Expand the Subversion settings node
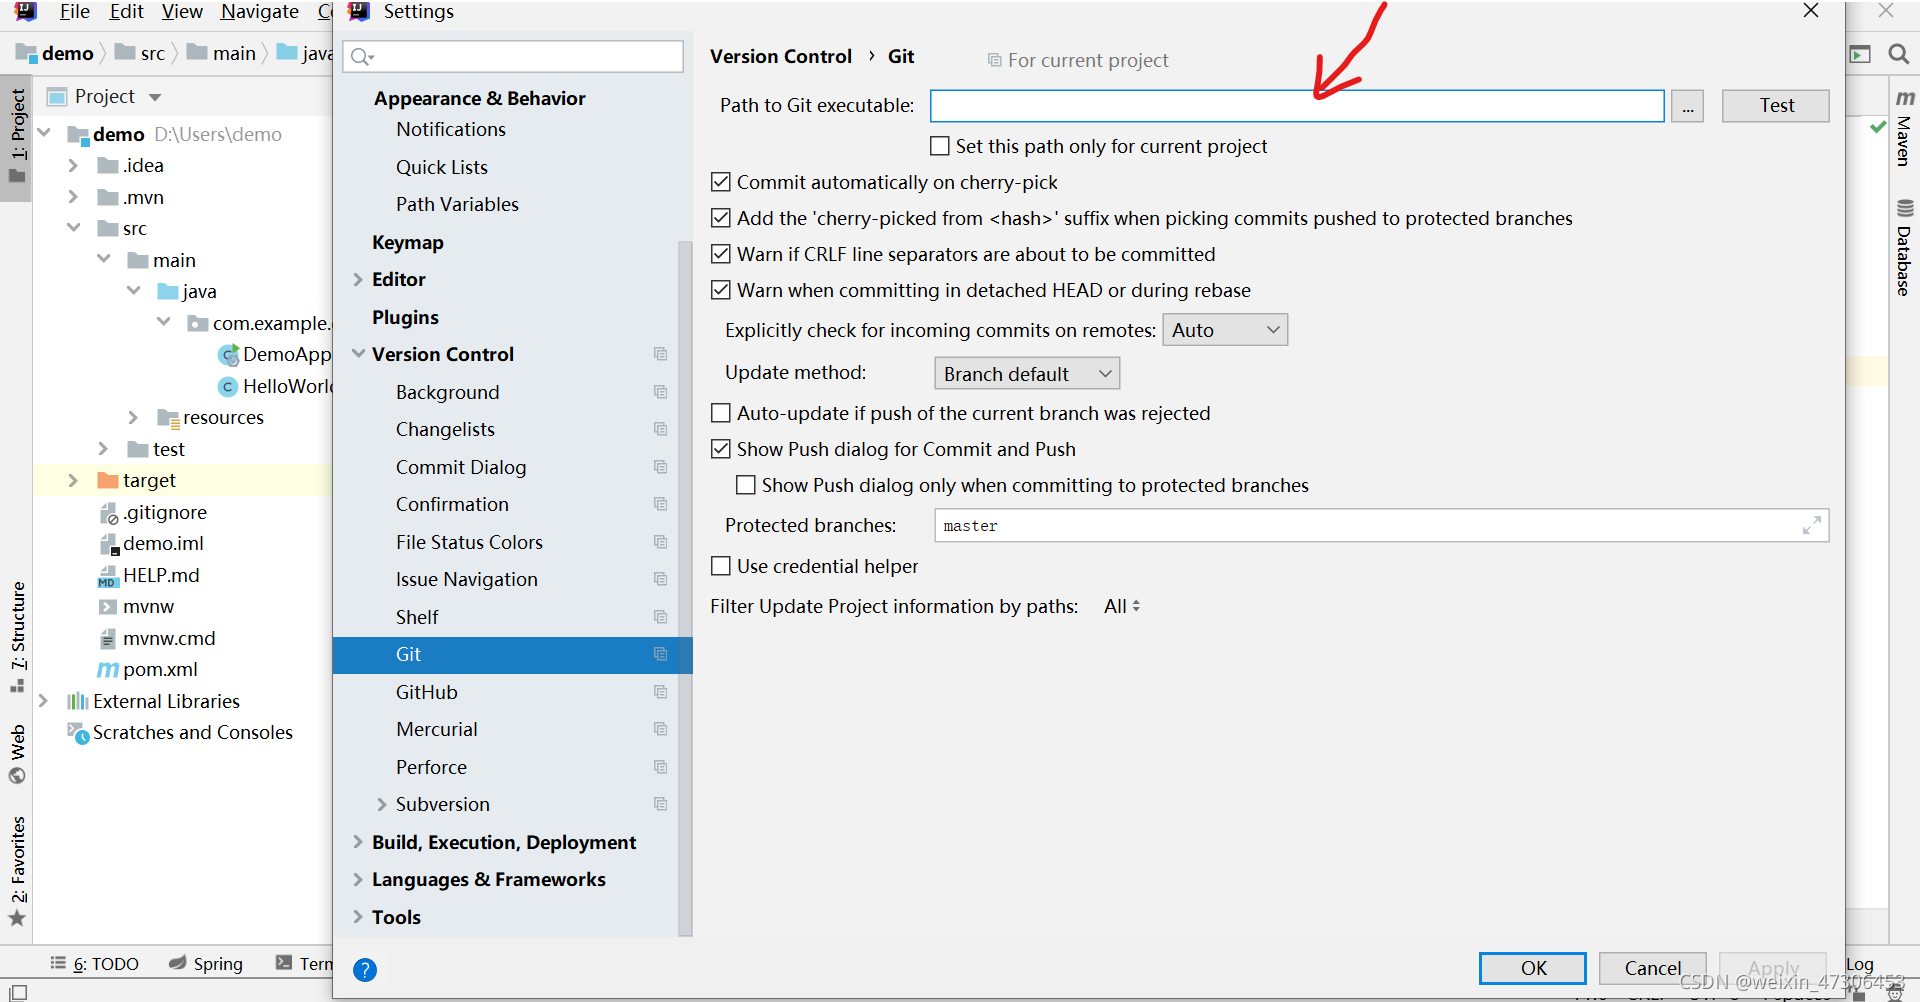Viewport: 1920px width, 1002px height. tap(381, 804)
